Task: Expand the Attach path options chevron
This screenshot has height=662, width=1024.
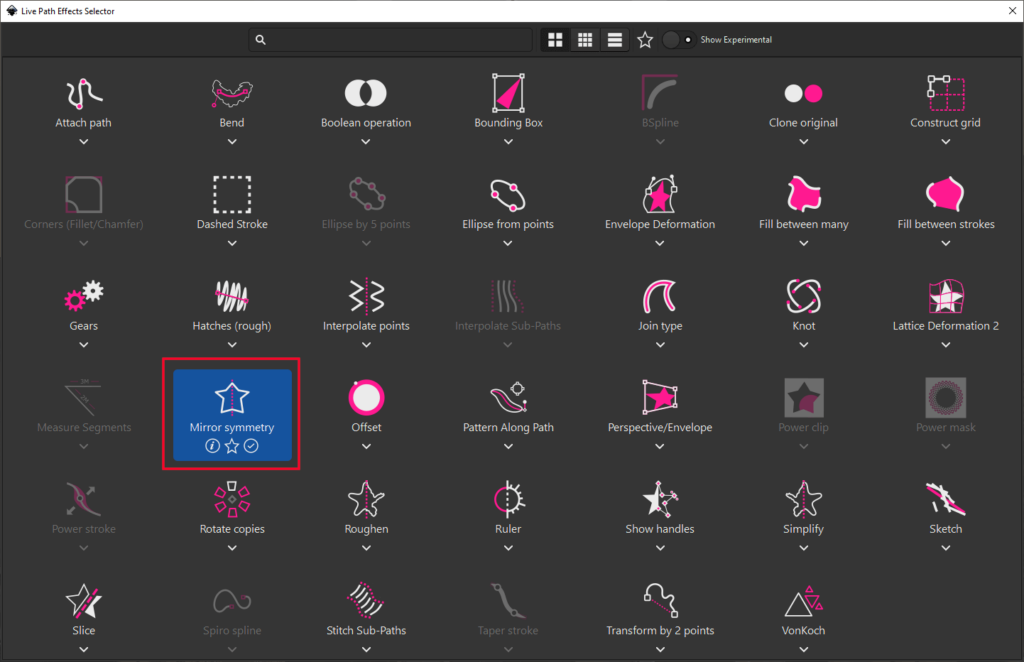Action: coord(83,143)
